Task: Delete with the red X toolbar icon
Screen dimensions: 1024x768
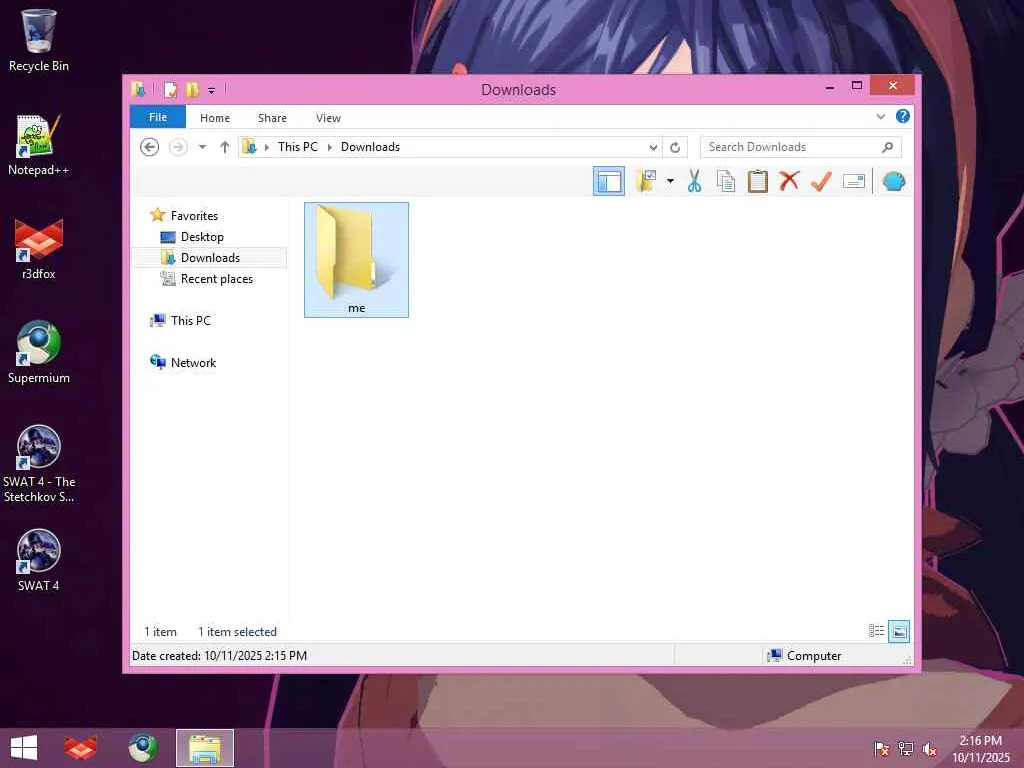Action: [789, 181]
